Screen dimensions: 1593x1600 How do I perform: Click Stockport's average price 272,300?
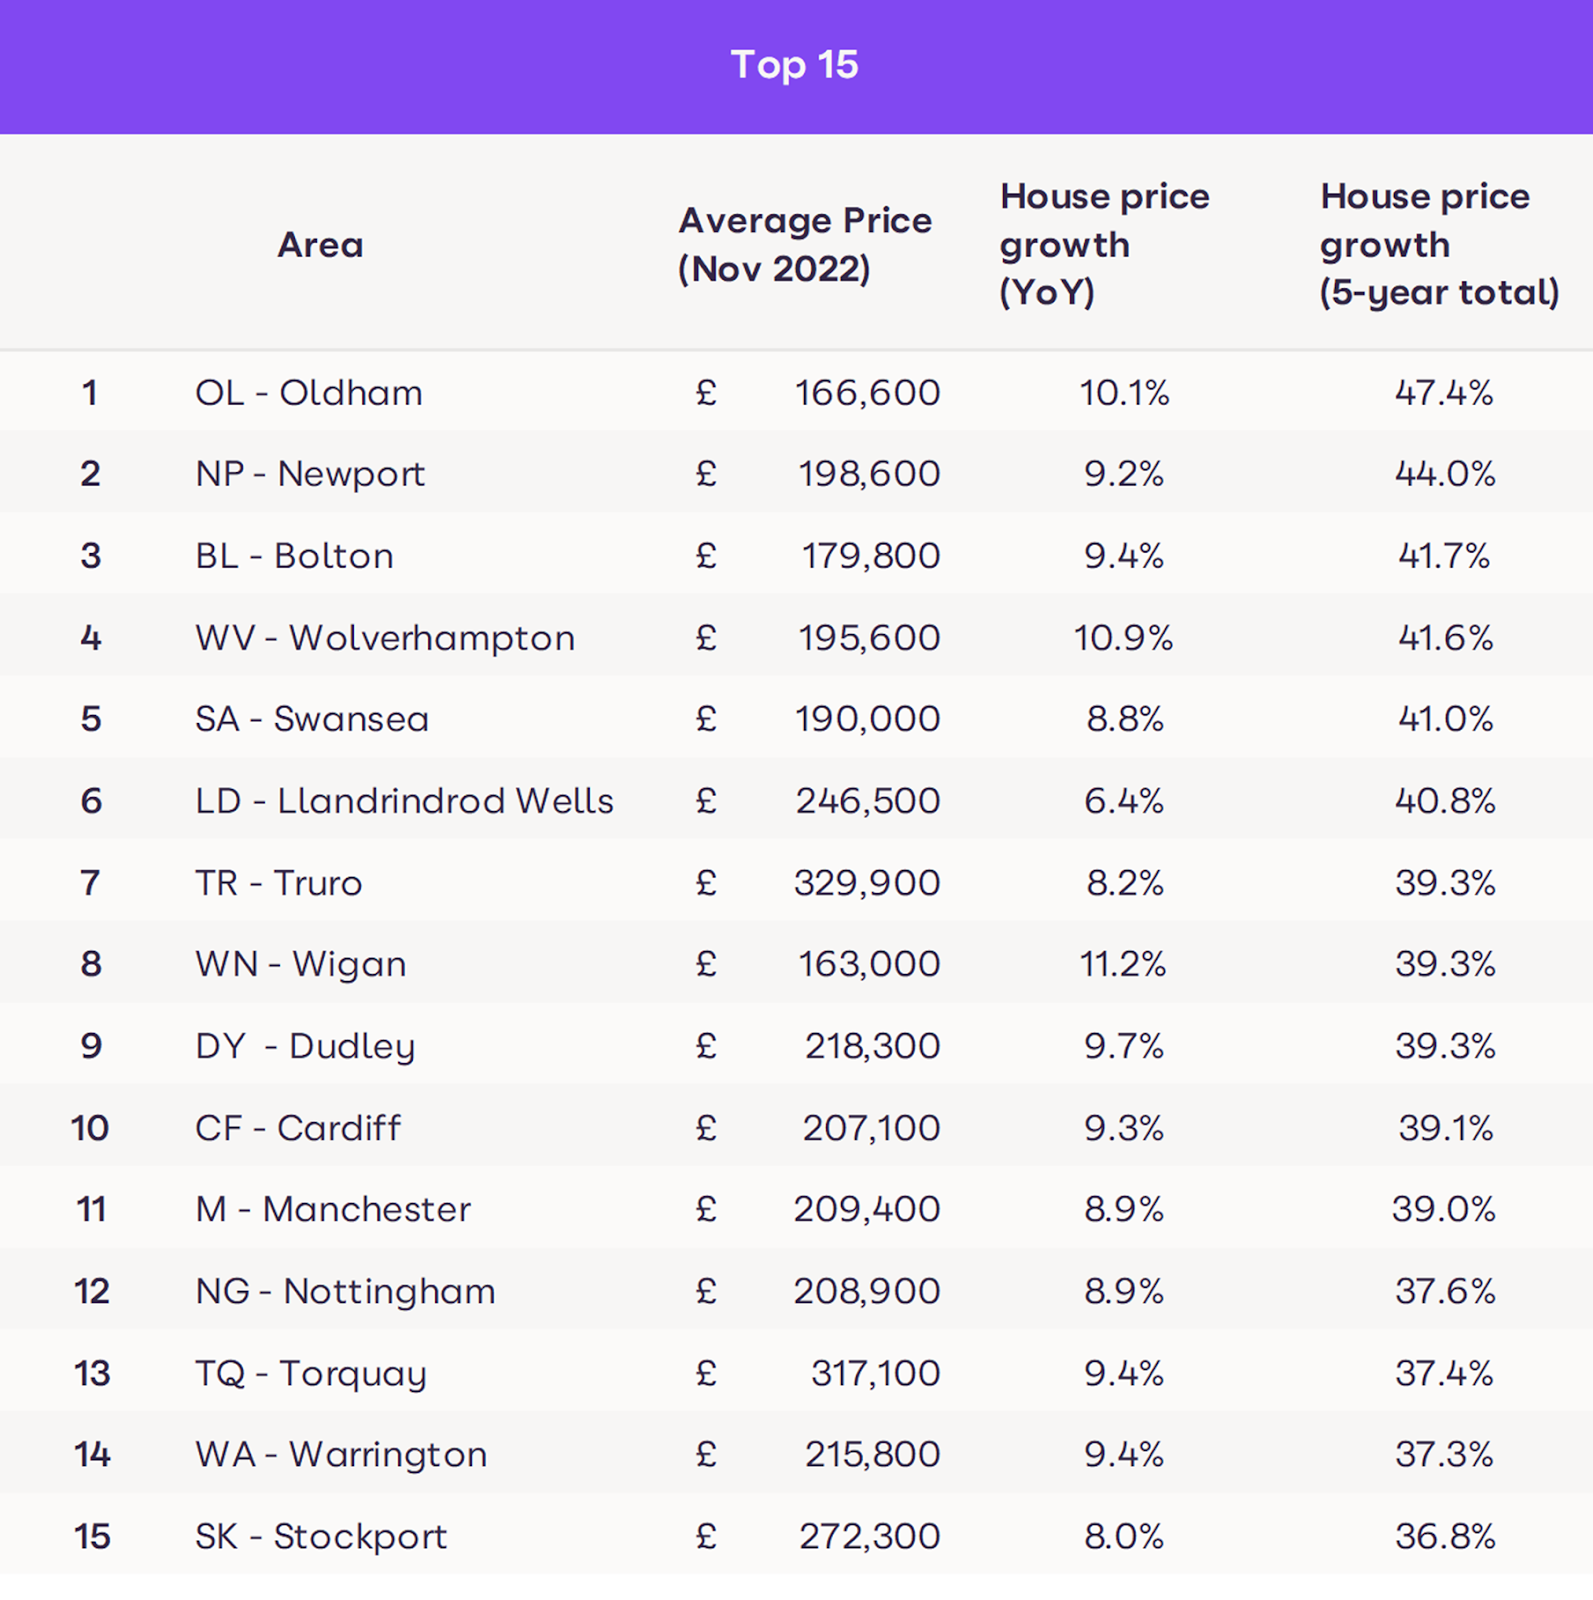(869, 1537)
